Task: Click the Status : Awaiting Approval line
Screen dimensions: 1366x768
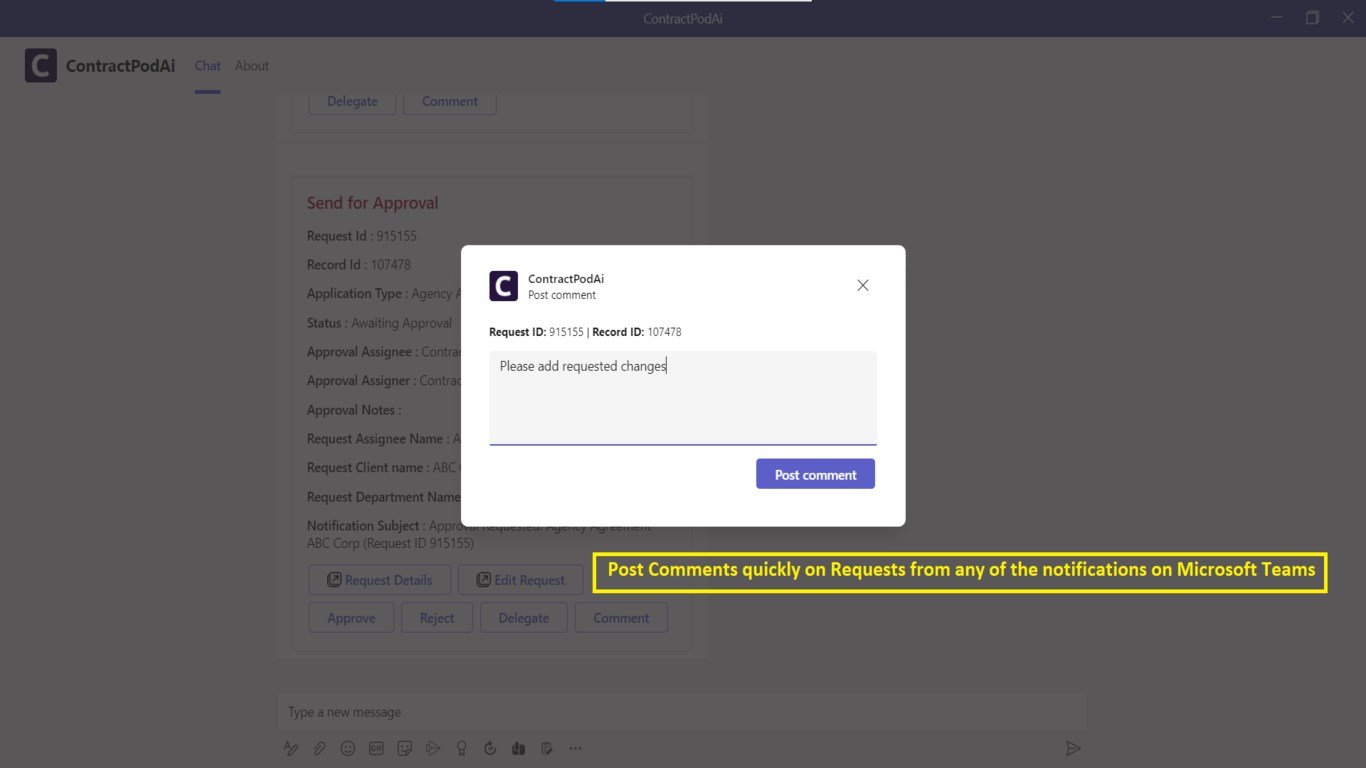Action: [x=379, y=323]
